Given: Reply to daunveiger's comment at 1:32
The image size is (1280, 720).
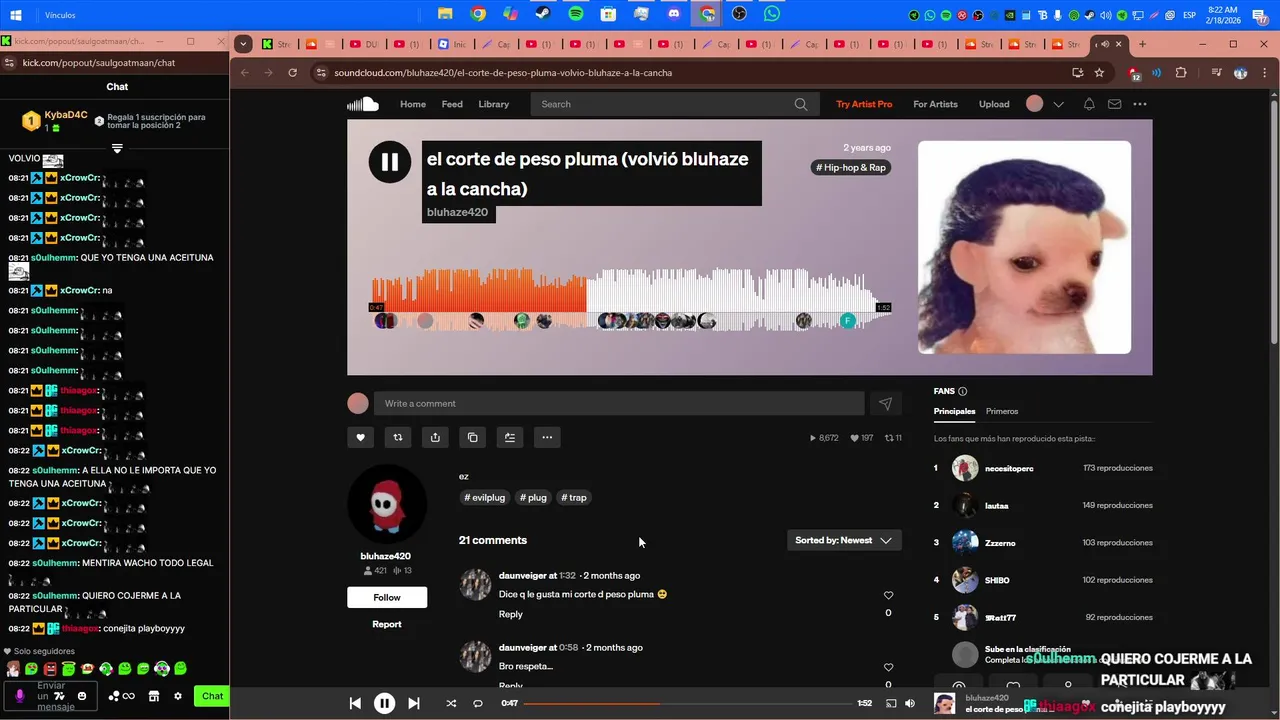Looking at the screenshot, I should [510, 614].
